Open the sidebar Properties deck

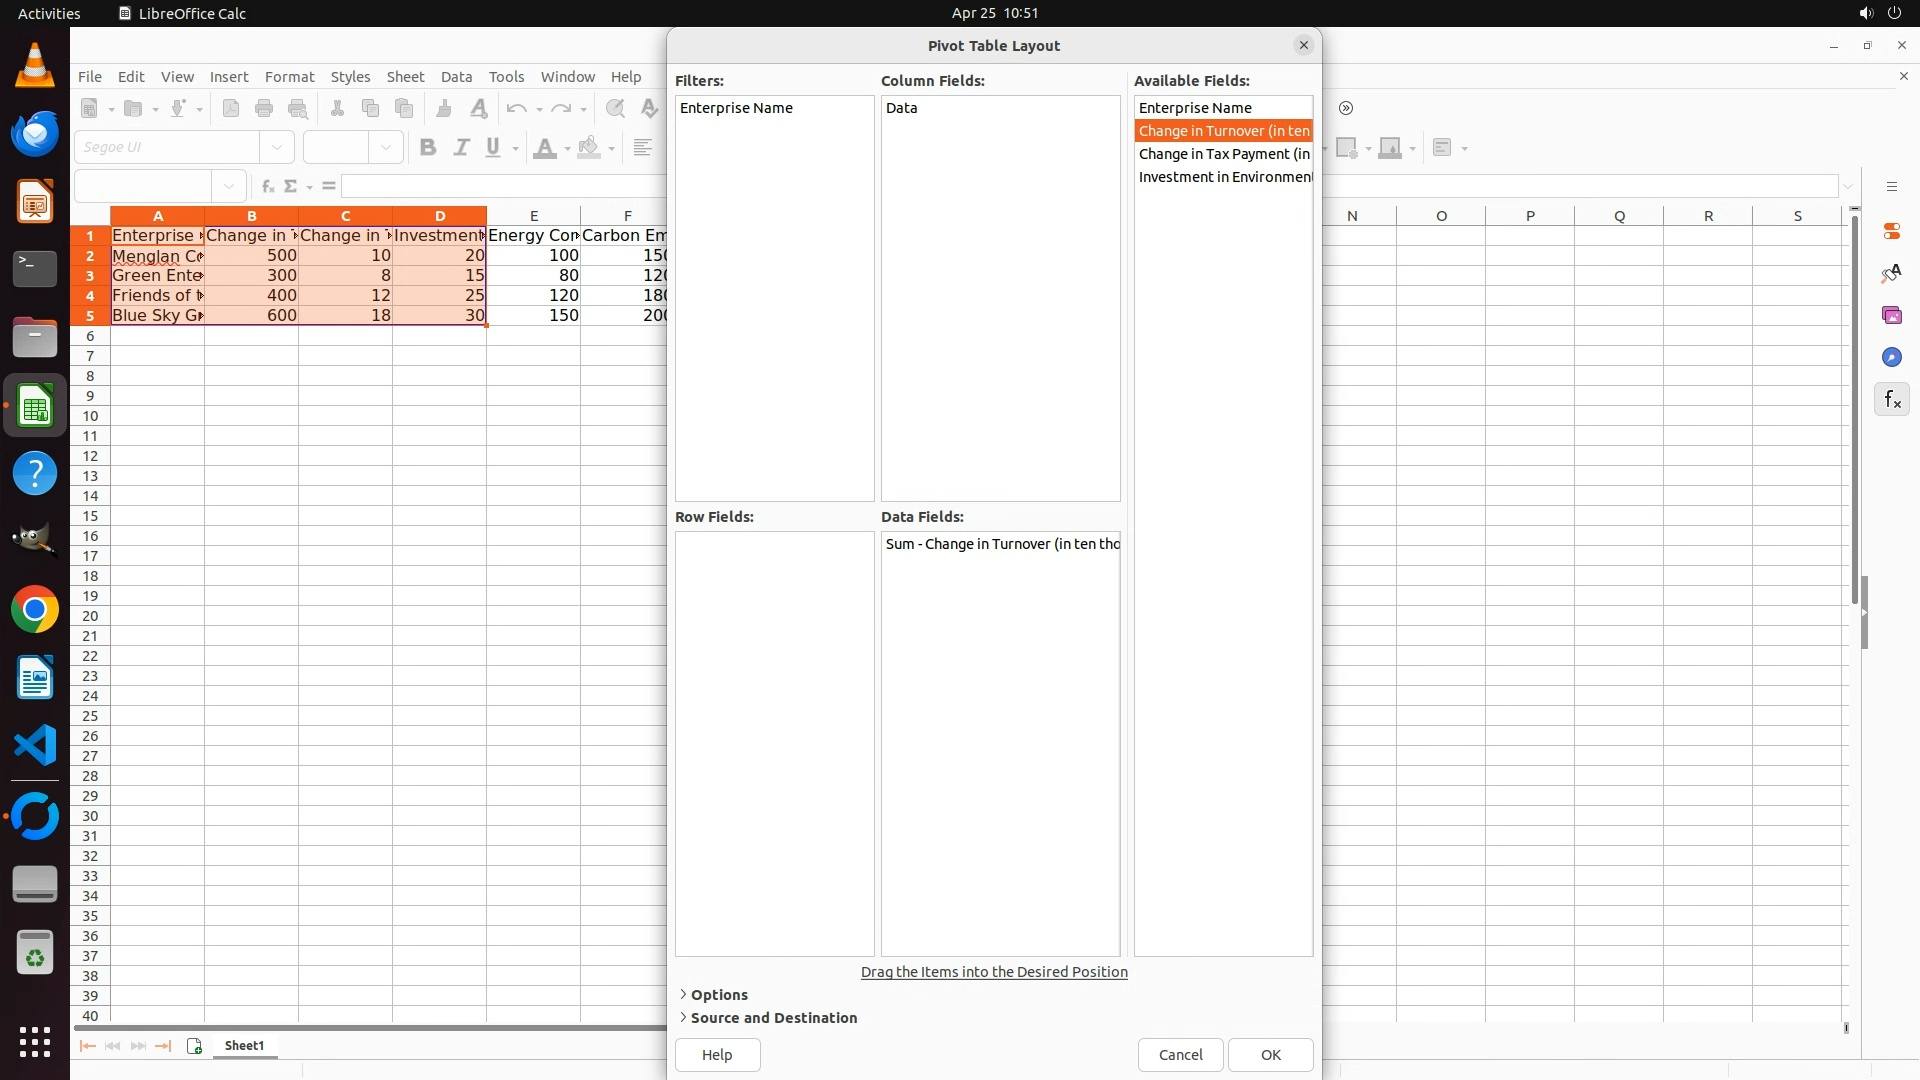click(1891, 231)
